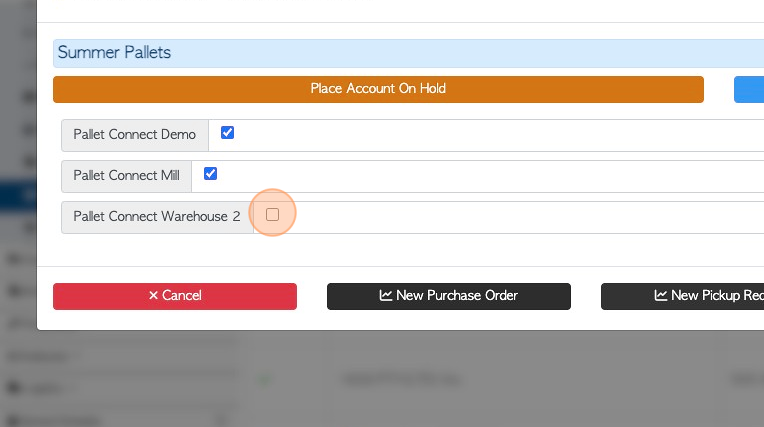
Task: Click Place Account On Hold button
Action: click(378, 89)
